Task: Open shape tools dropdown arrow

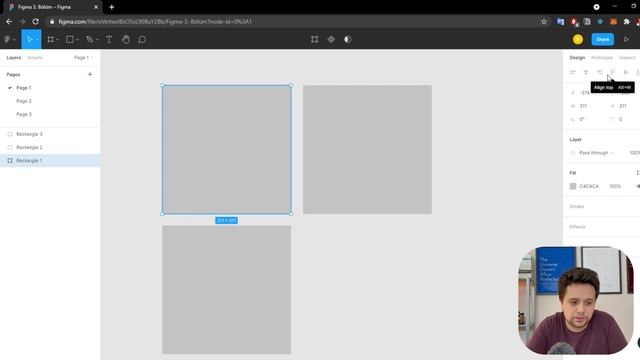Action: tap(78, 40)
